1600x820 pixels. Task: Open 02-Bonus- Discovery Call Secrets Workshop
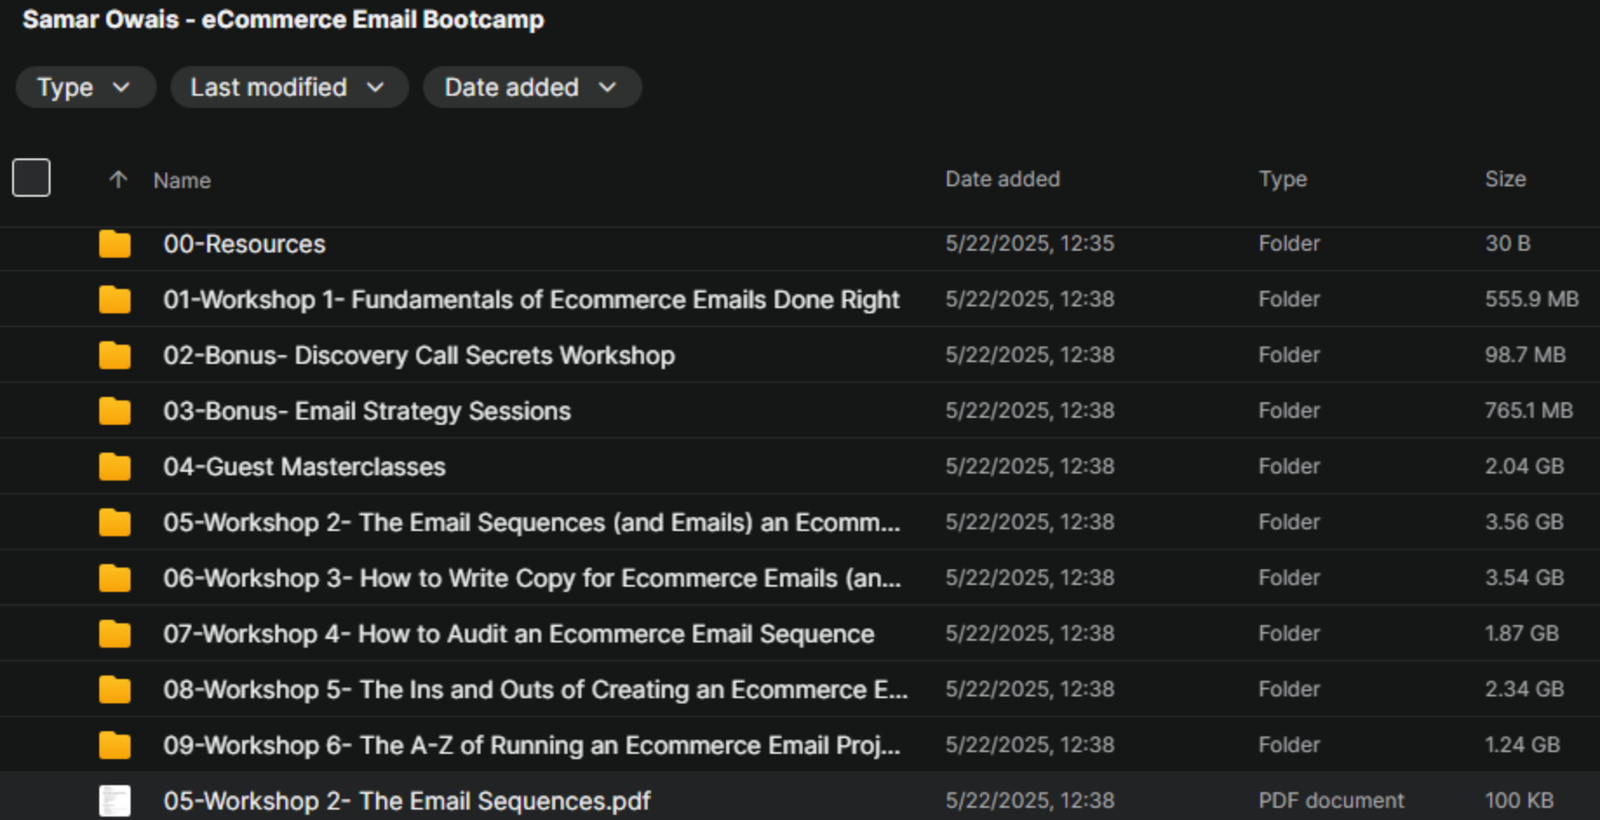pos(419,356)
